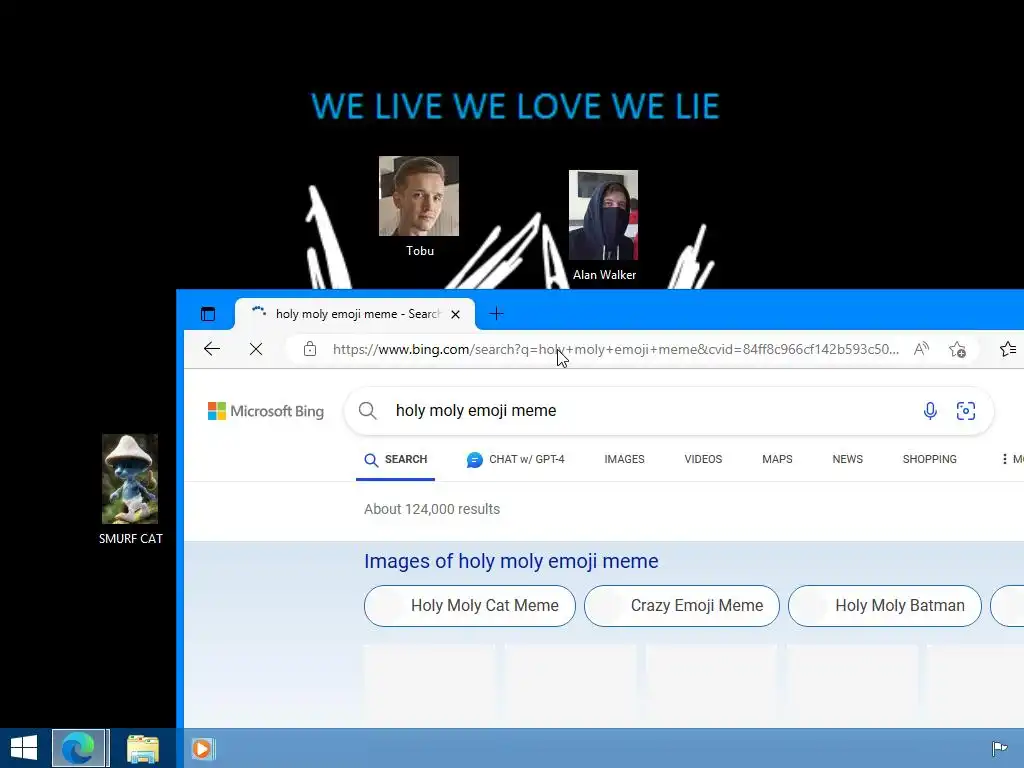Click the magnifier icon in search box
Screen dimensions: 1024x768
[x=368, y=411]
